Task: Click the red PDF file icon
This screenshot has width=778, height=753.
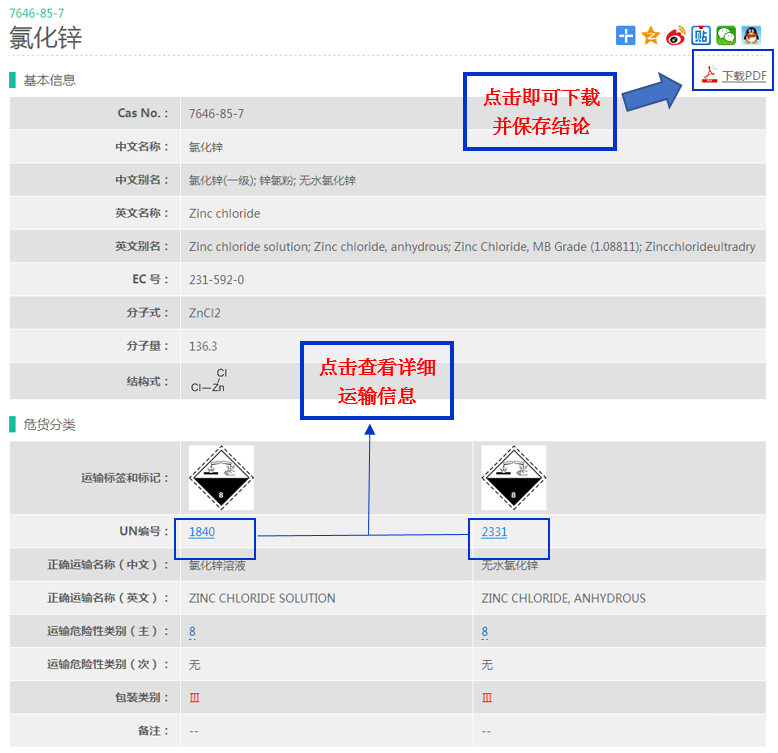Action: tap(710, 75)
